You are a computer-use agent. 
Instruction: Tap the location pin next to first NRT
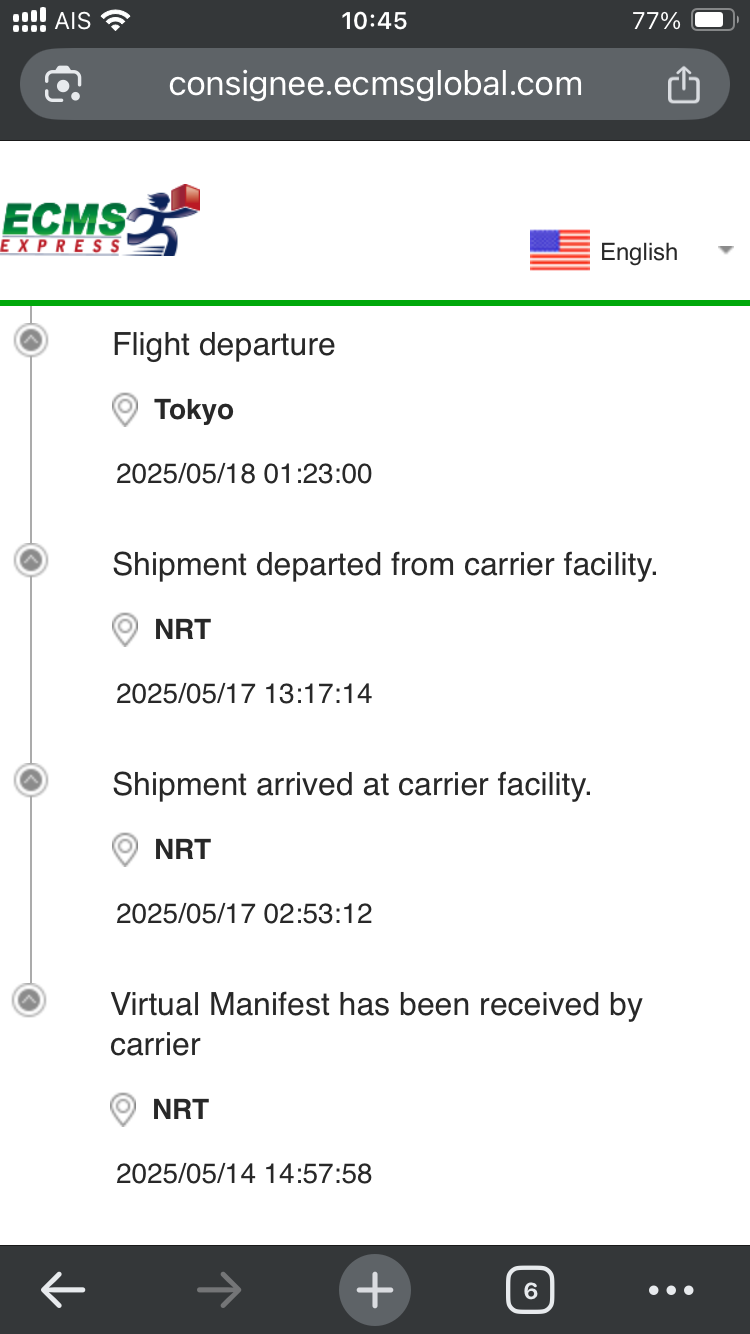coord(124,630)
